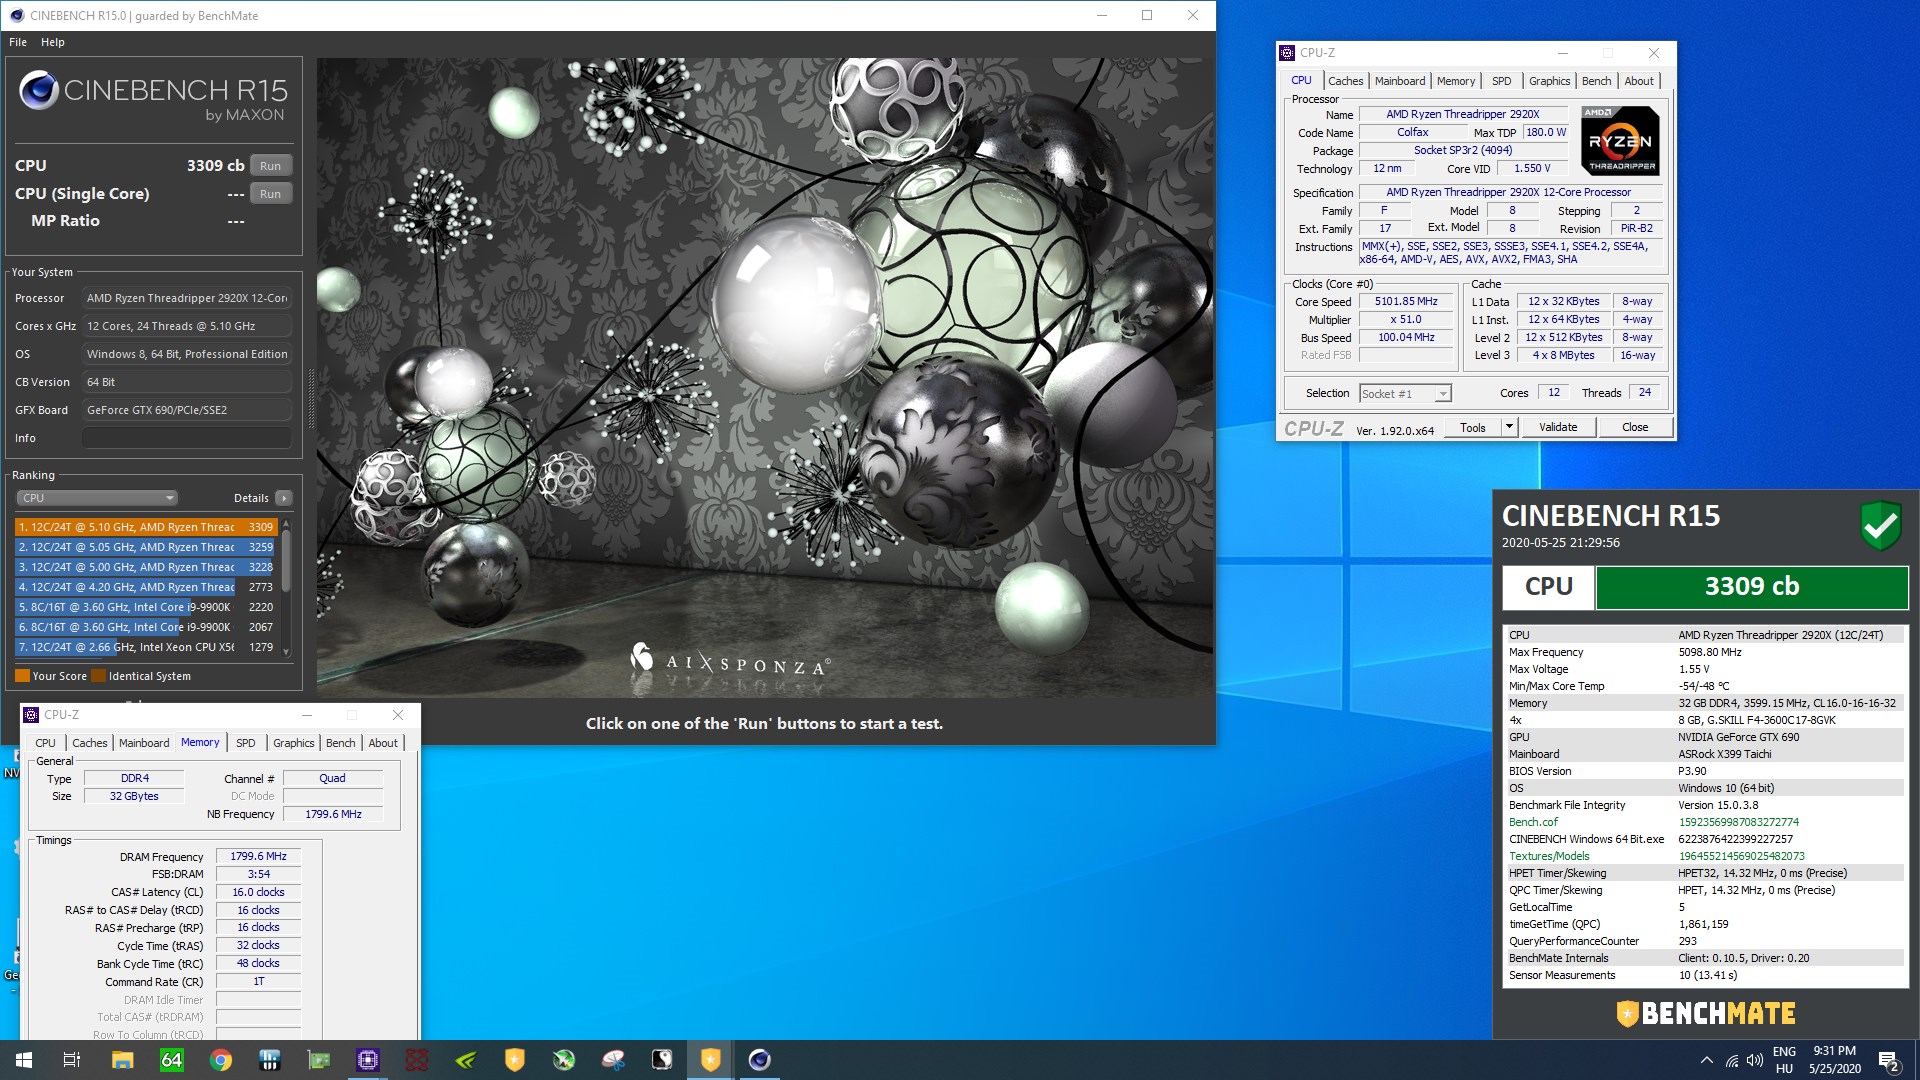Click the Cinebench R15 logo icon
Screen dimensions: 1920x1080
[x=38, y=91]
